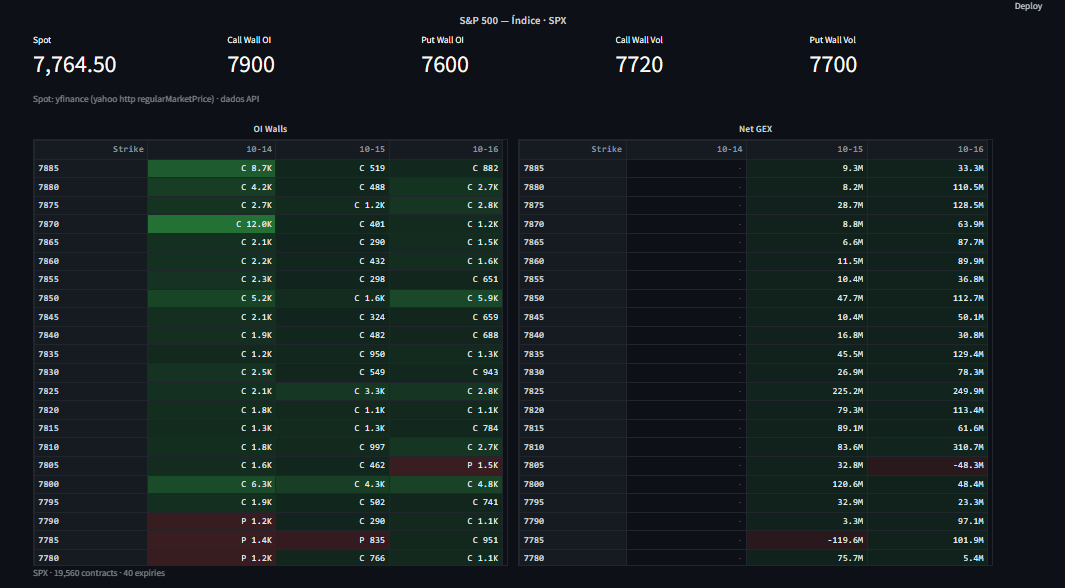
Task: Select the 'C 5.2K' cell in the 7850 row
Action: point(211,298)
